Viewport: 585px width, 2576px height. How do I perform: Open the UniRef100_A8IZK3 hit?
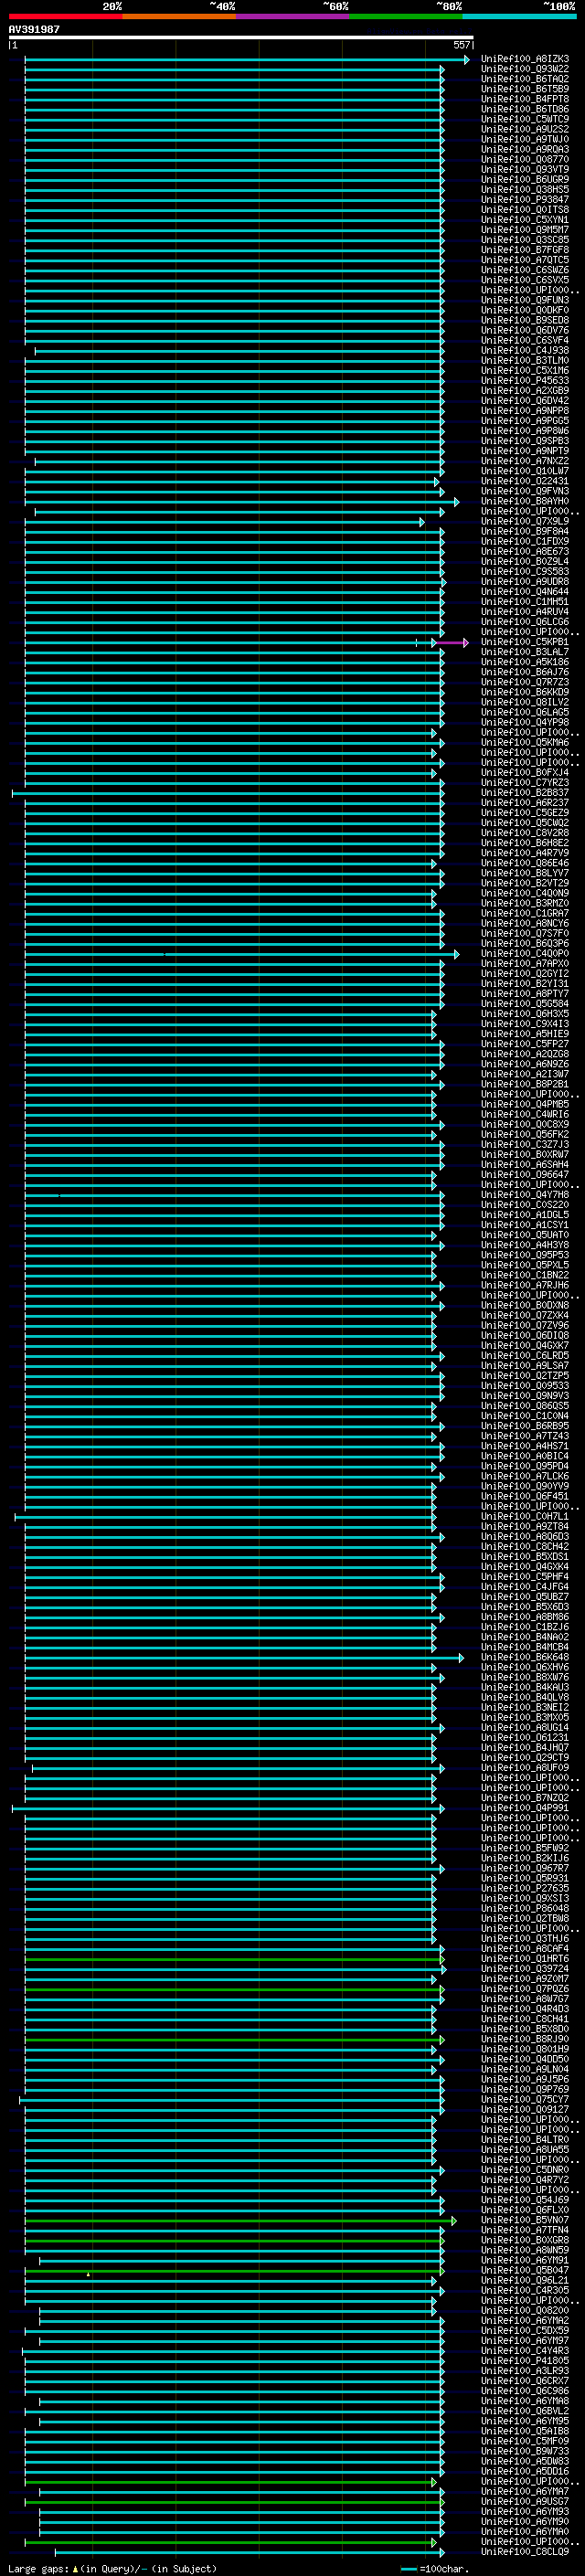click(525, 59)
